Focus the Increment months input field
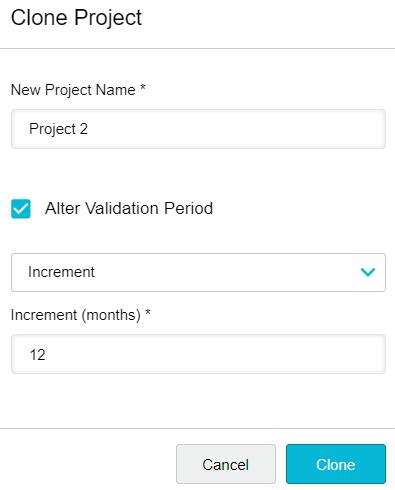The image size is (395, 490). 198,354
